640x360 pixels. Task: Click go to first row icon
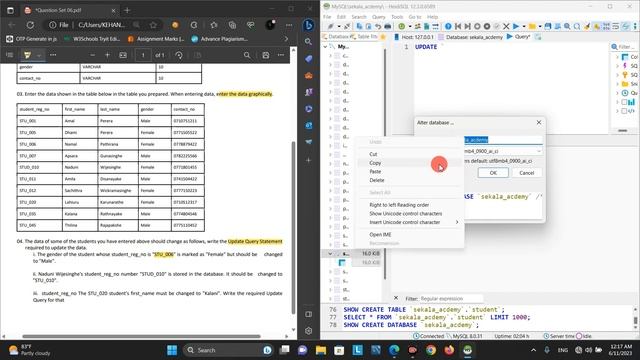click(x=458, y=27)
